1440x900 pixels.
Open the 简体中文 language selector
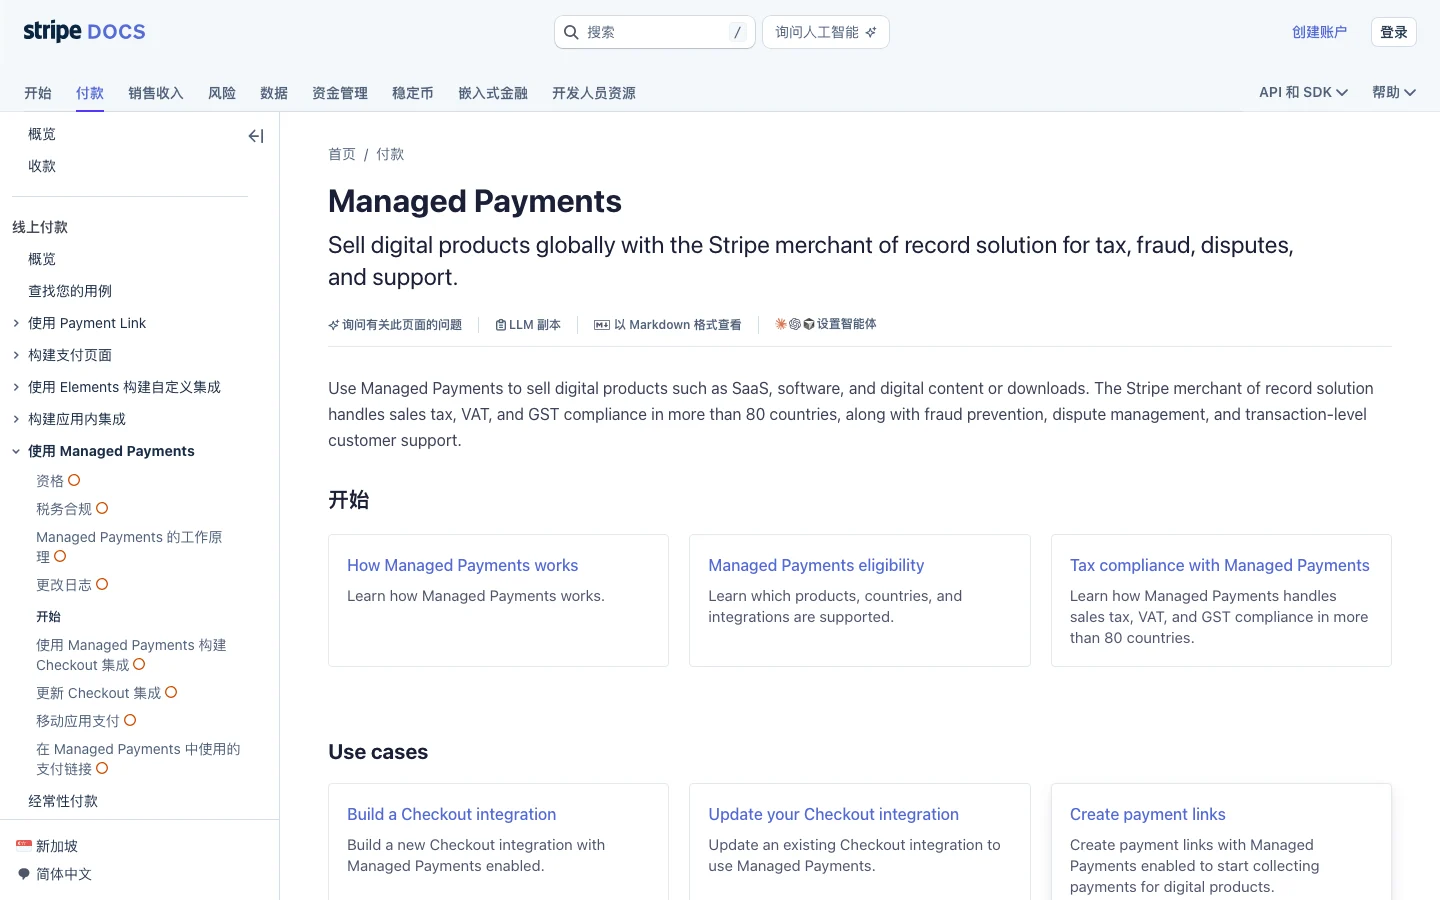pyautogui.click(x=55, y=874)
